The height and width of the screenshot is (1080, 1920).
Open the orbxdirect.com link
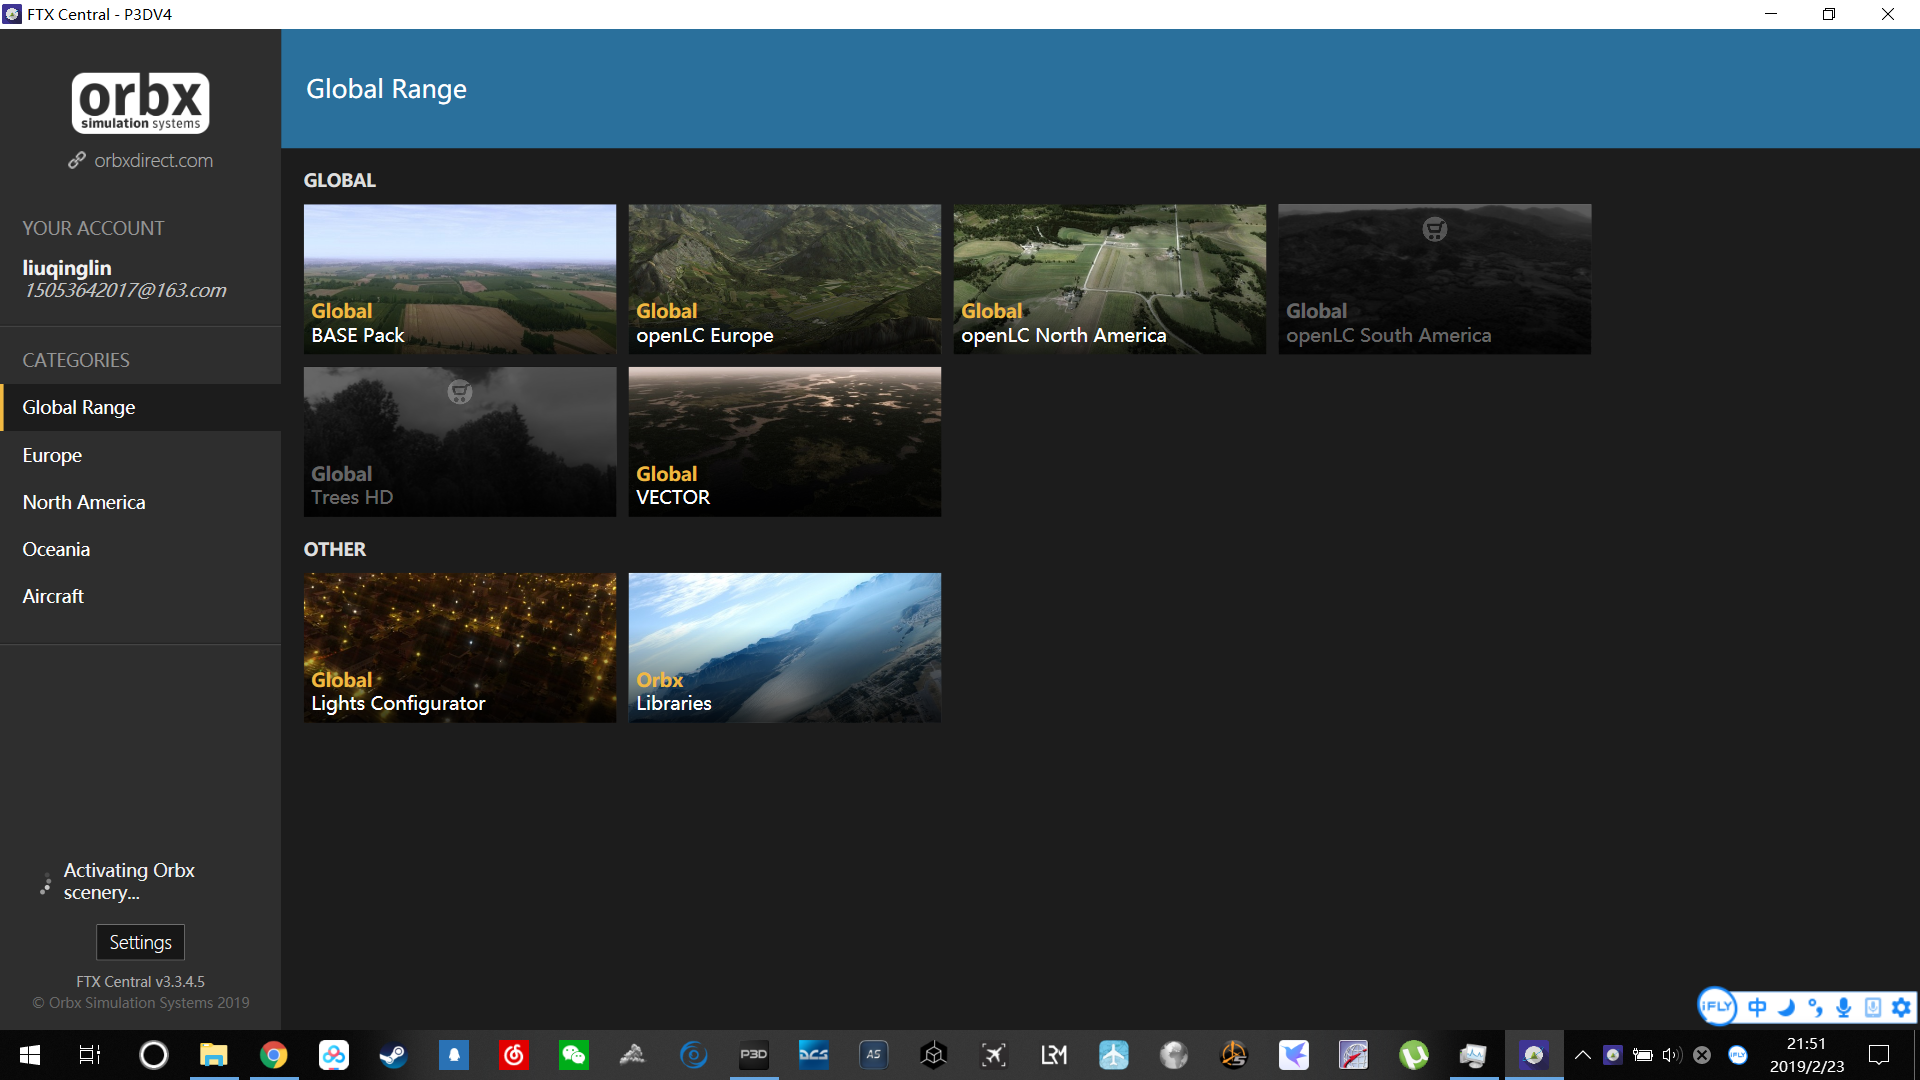(x=140, y=160)
